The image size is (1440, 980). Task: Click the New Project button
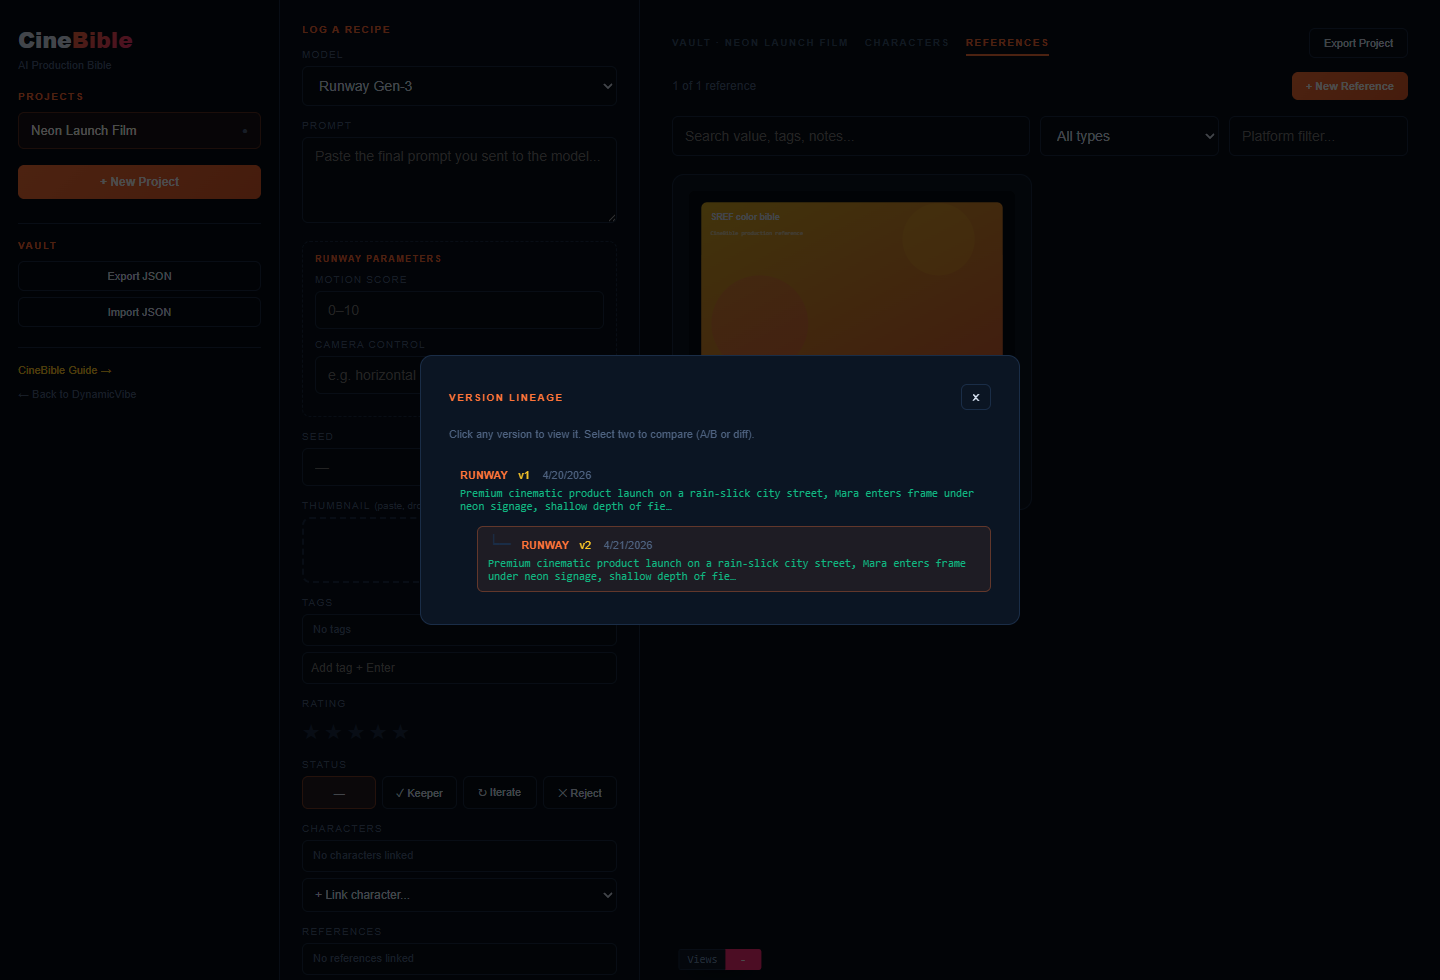(x=139, y=182)
